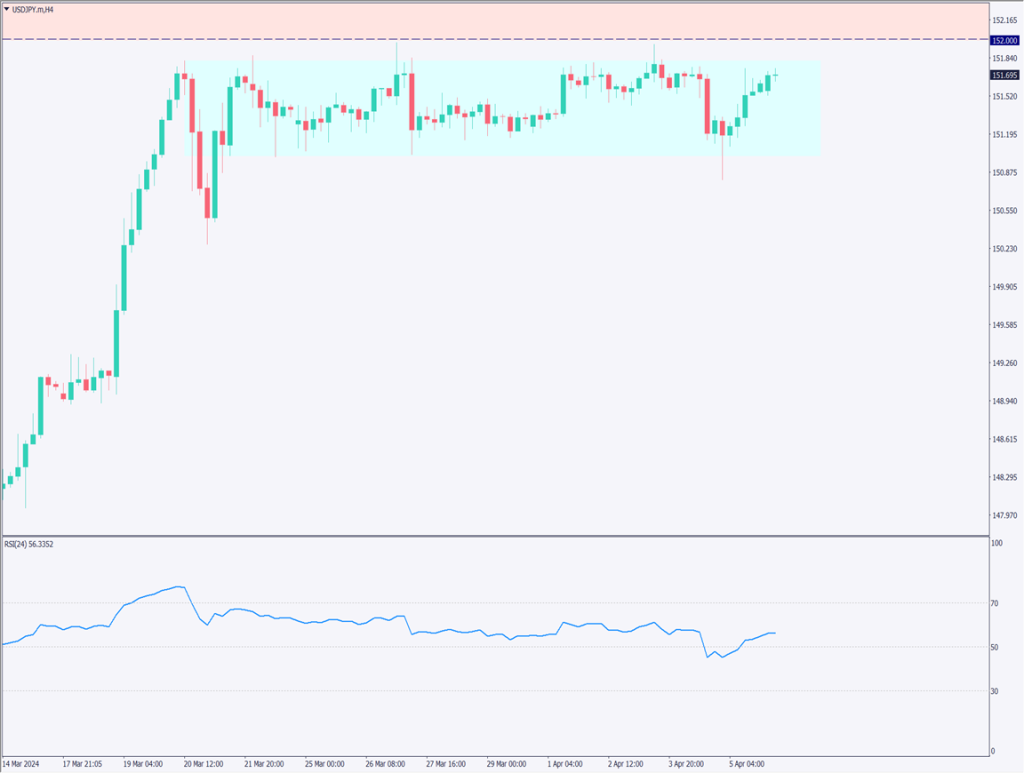Click the 19 Mar 04:00 time label
Viewport: 1024px width, 773px height.
[142, 763]
